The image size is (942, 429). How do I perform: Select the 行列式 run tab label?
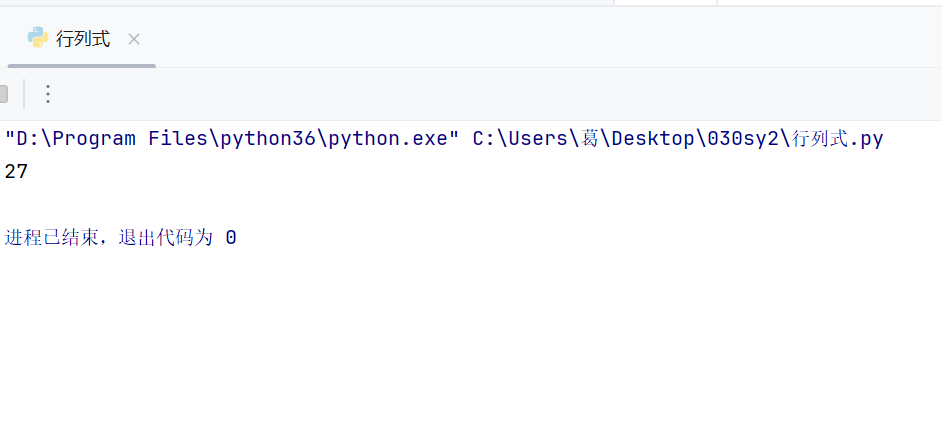[x=84, y=39]
